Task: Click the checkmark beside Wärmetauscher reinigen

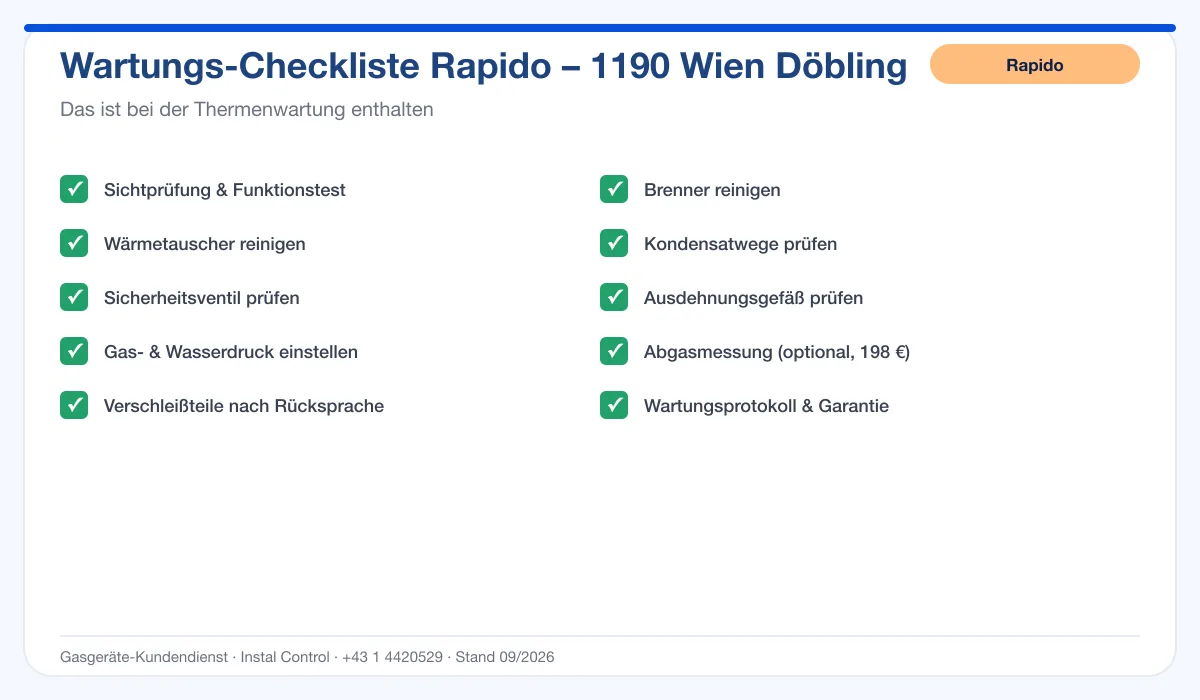Action: [x=74, y=243]
